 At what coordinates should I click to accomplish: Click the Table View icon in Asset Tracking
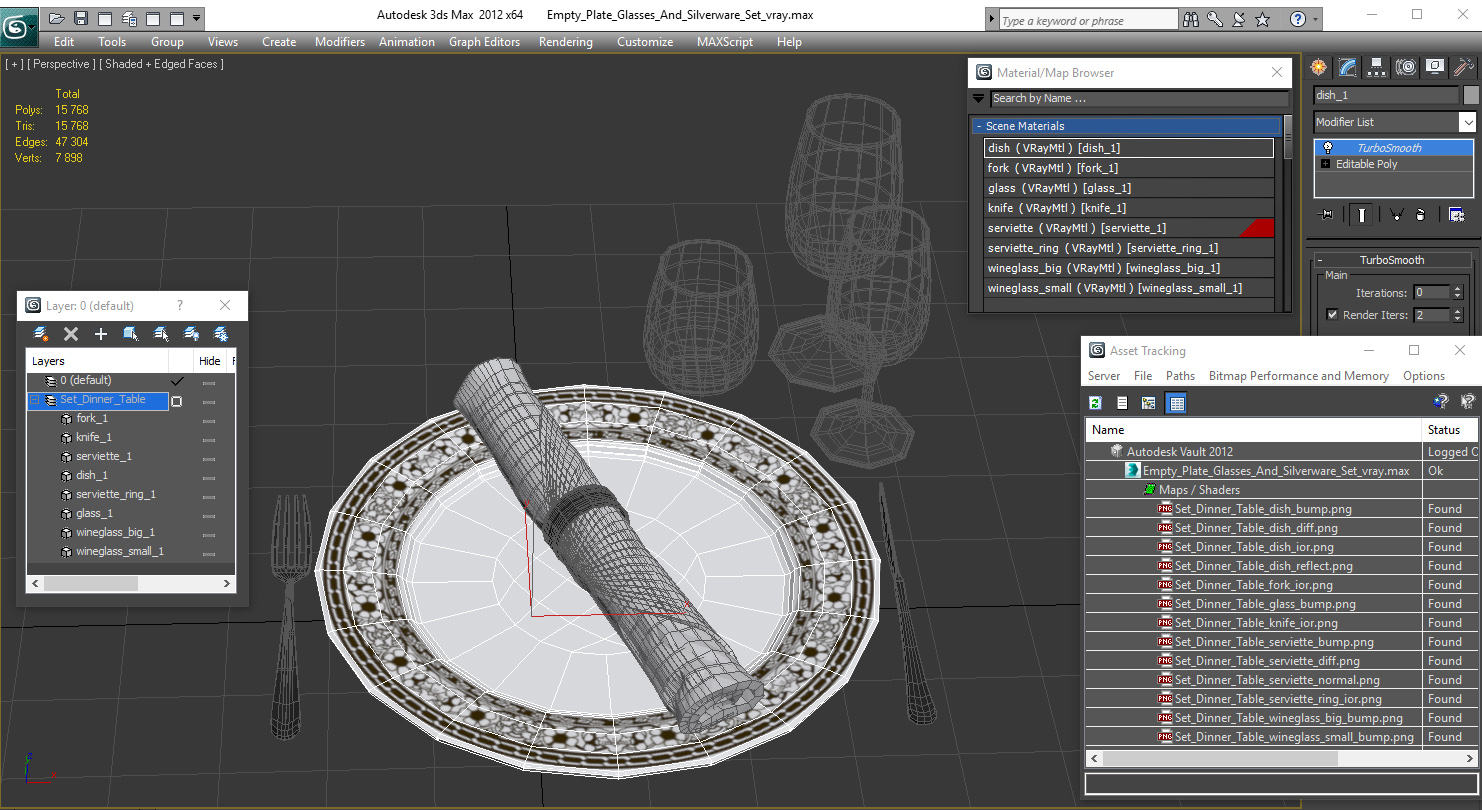point(1176,403)
